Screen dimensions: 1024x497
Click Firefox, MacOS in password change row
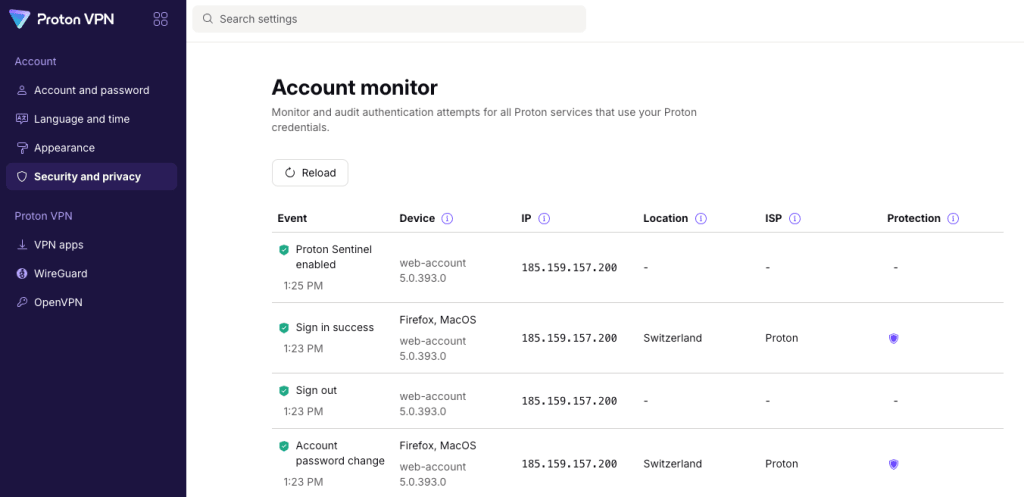point(438,445)
